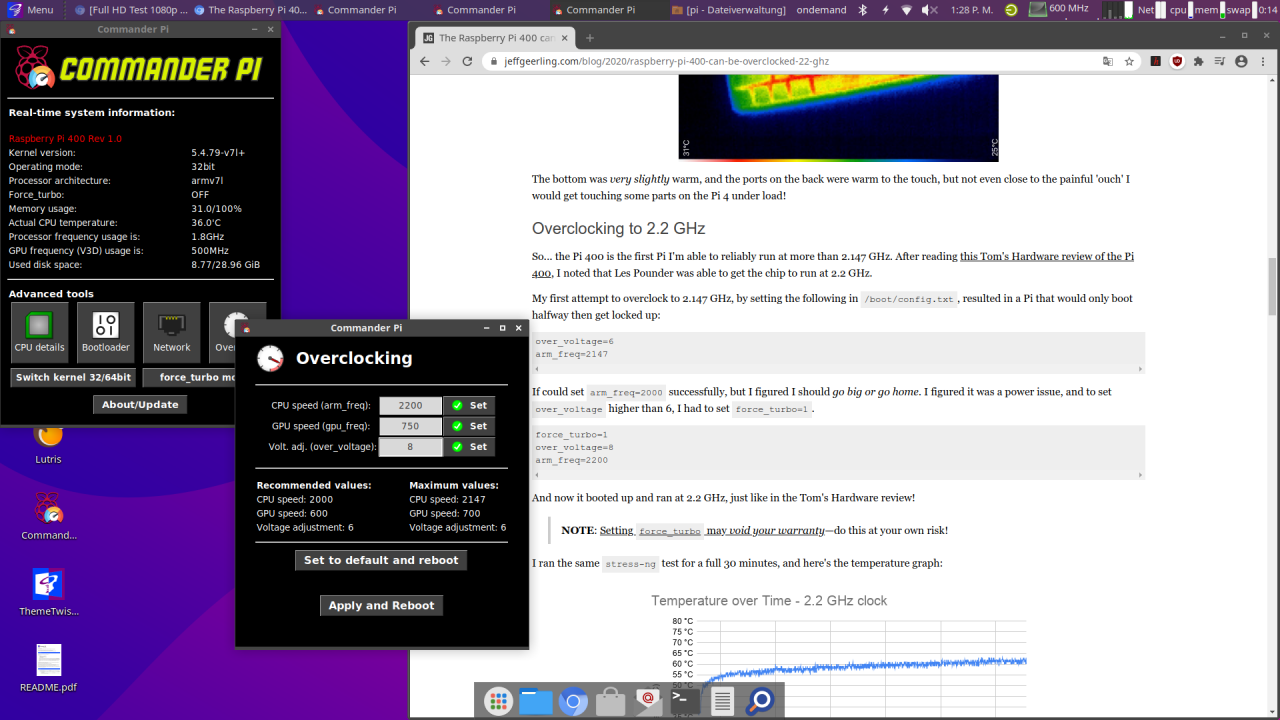Open the browser Extensions puzzle icon

(1199, 61)
